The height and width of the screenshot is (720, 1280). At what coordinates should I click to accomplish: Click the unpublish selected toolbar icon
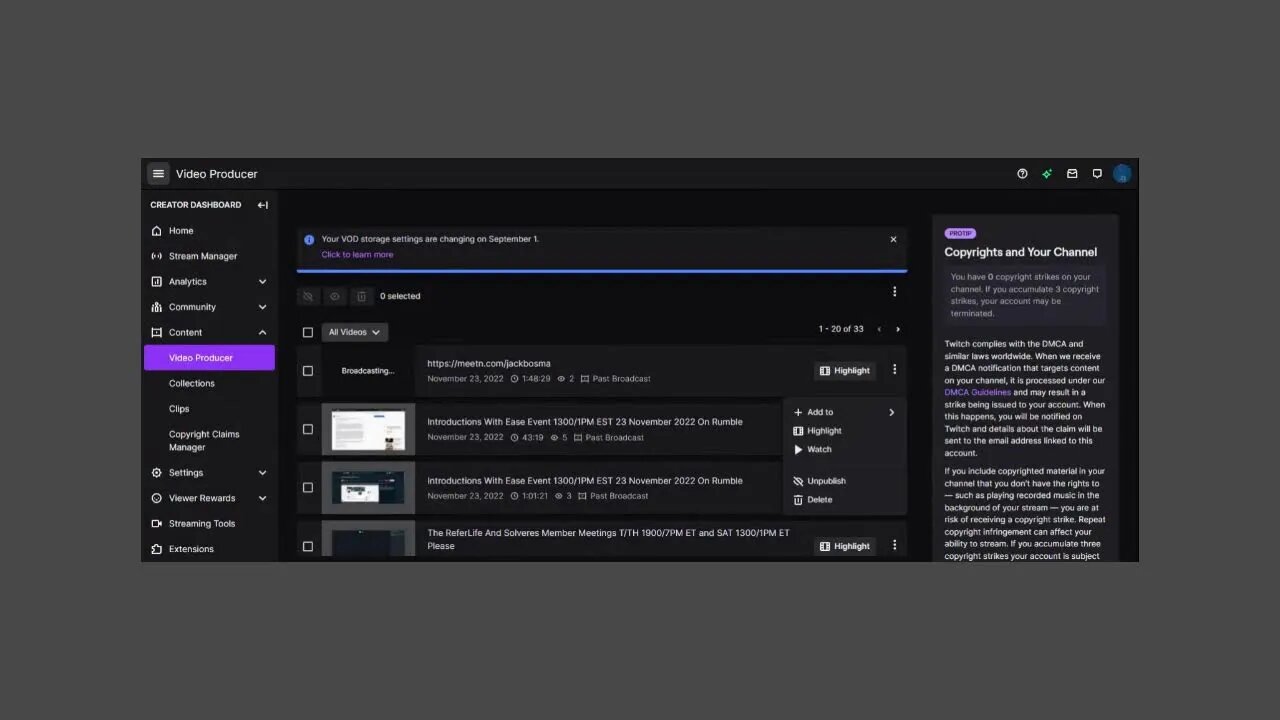click(x=308, y=296)
